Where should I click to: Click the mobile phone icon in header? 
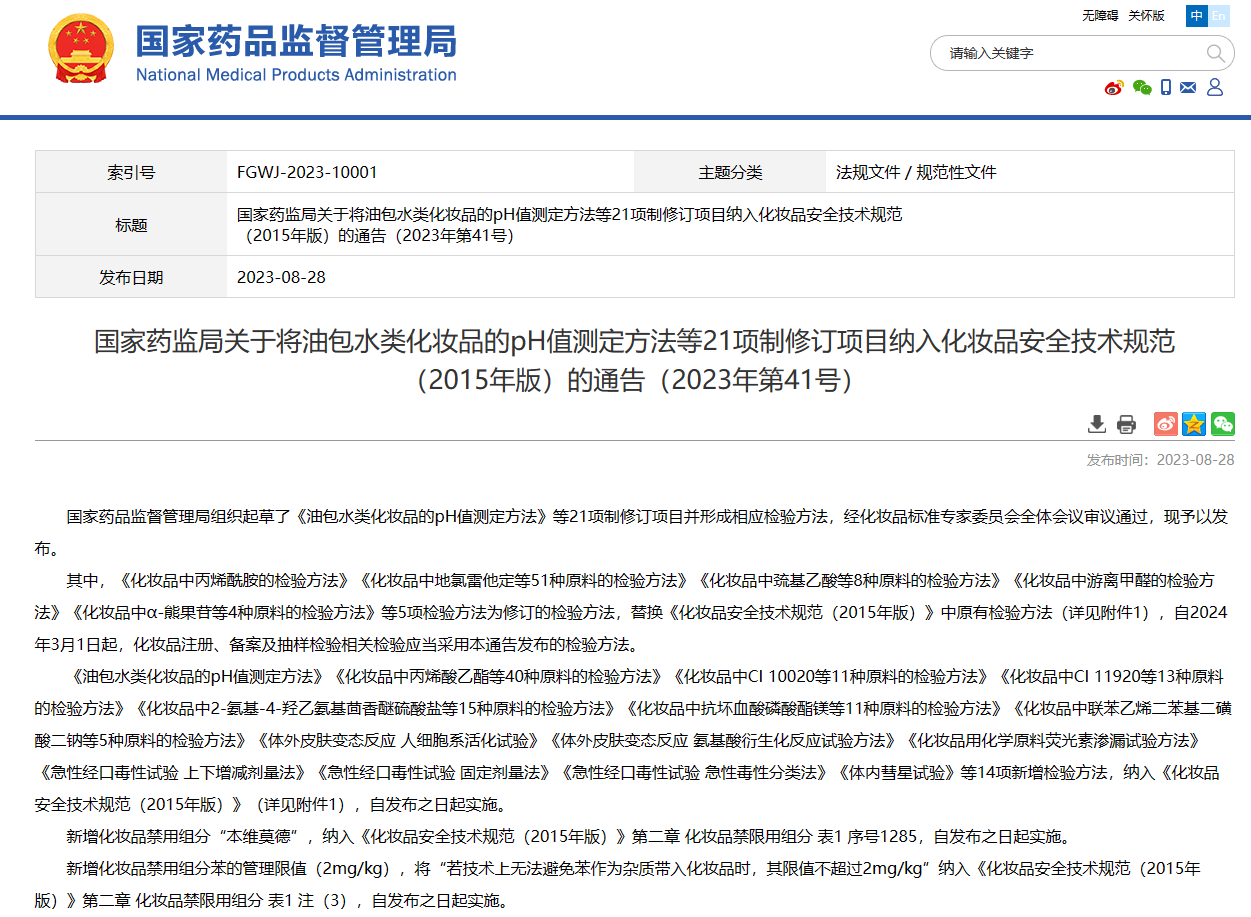click(x=1166, y=88)
